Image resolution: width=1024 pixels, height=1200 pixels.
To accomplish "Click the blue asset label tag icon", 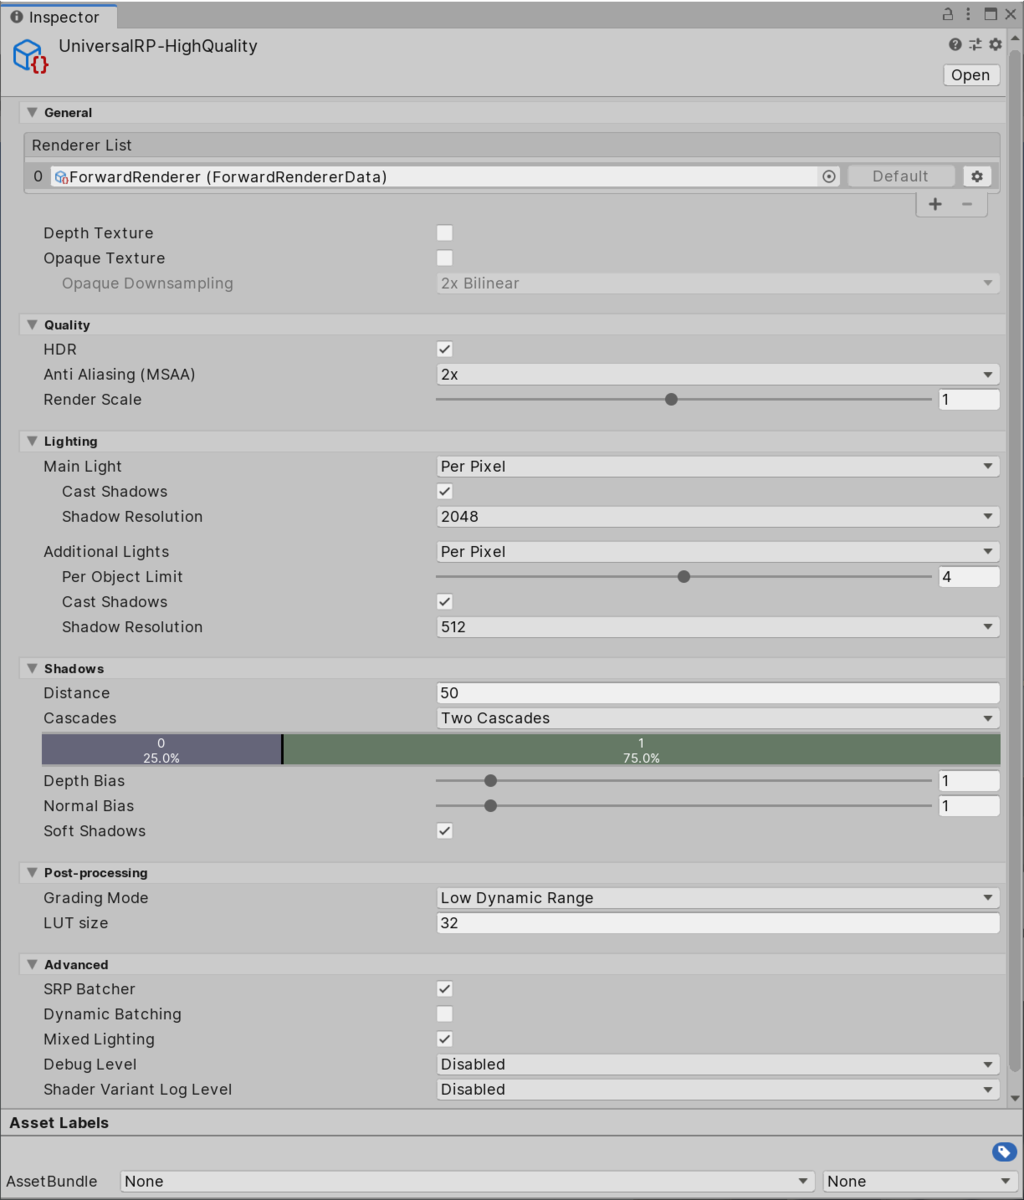I will click(x=1004, y=1152).
